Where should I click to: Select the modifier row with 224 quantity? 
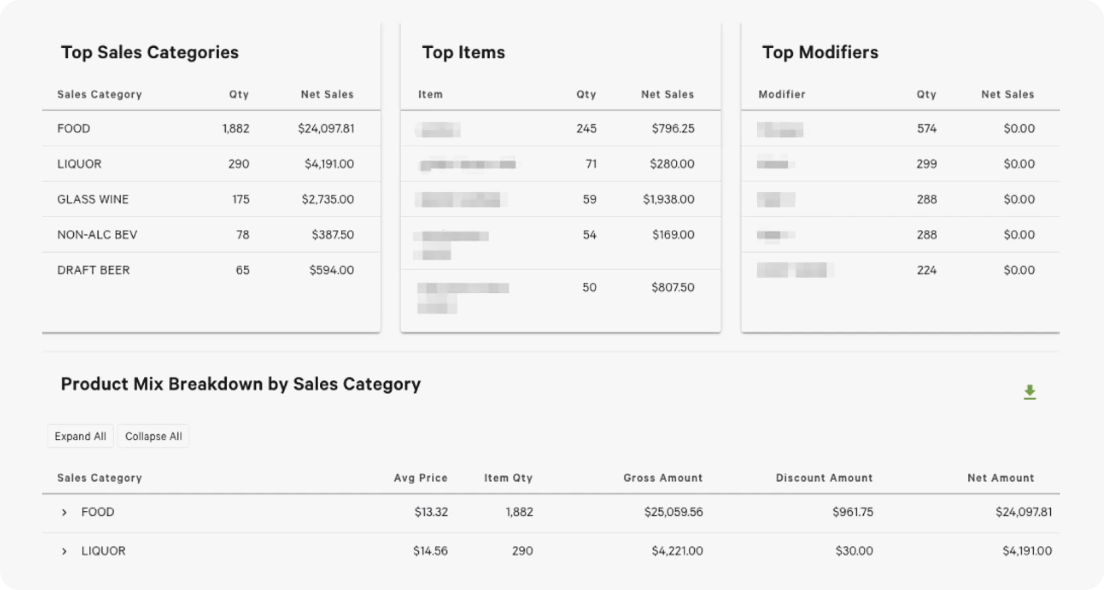point(901,270)
